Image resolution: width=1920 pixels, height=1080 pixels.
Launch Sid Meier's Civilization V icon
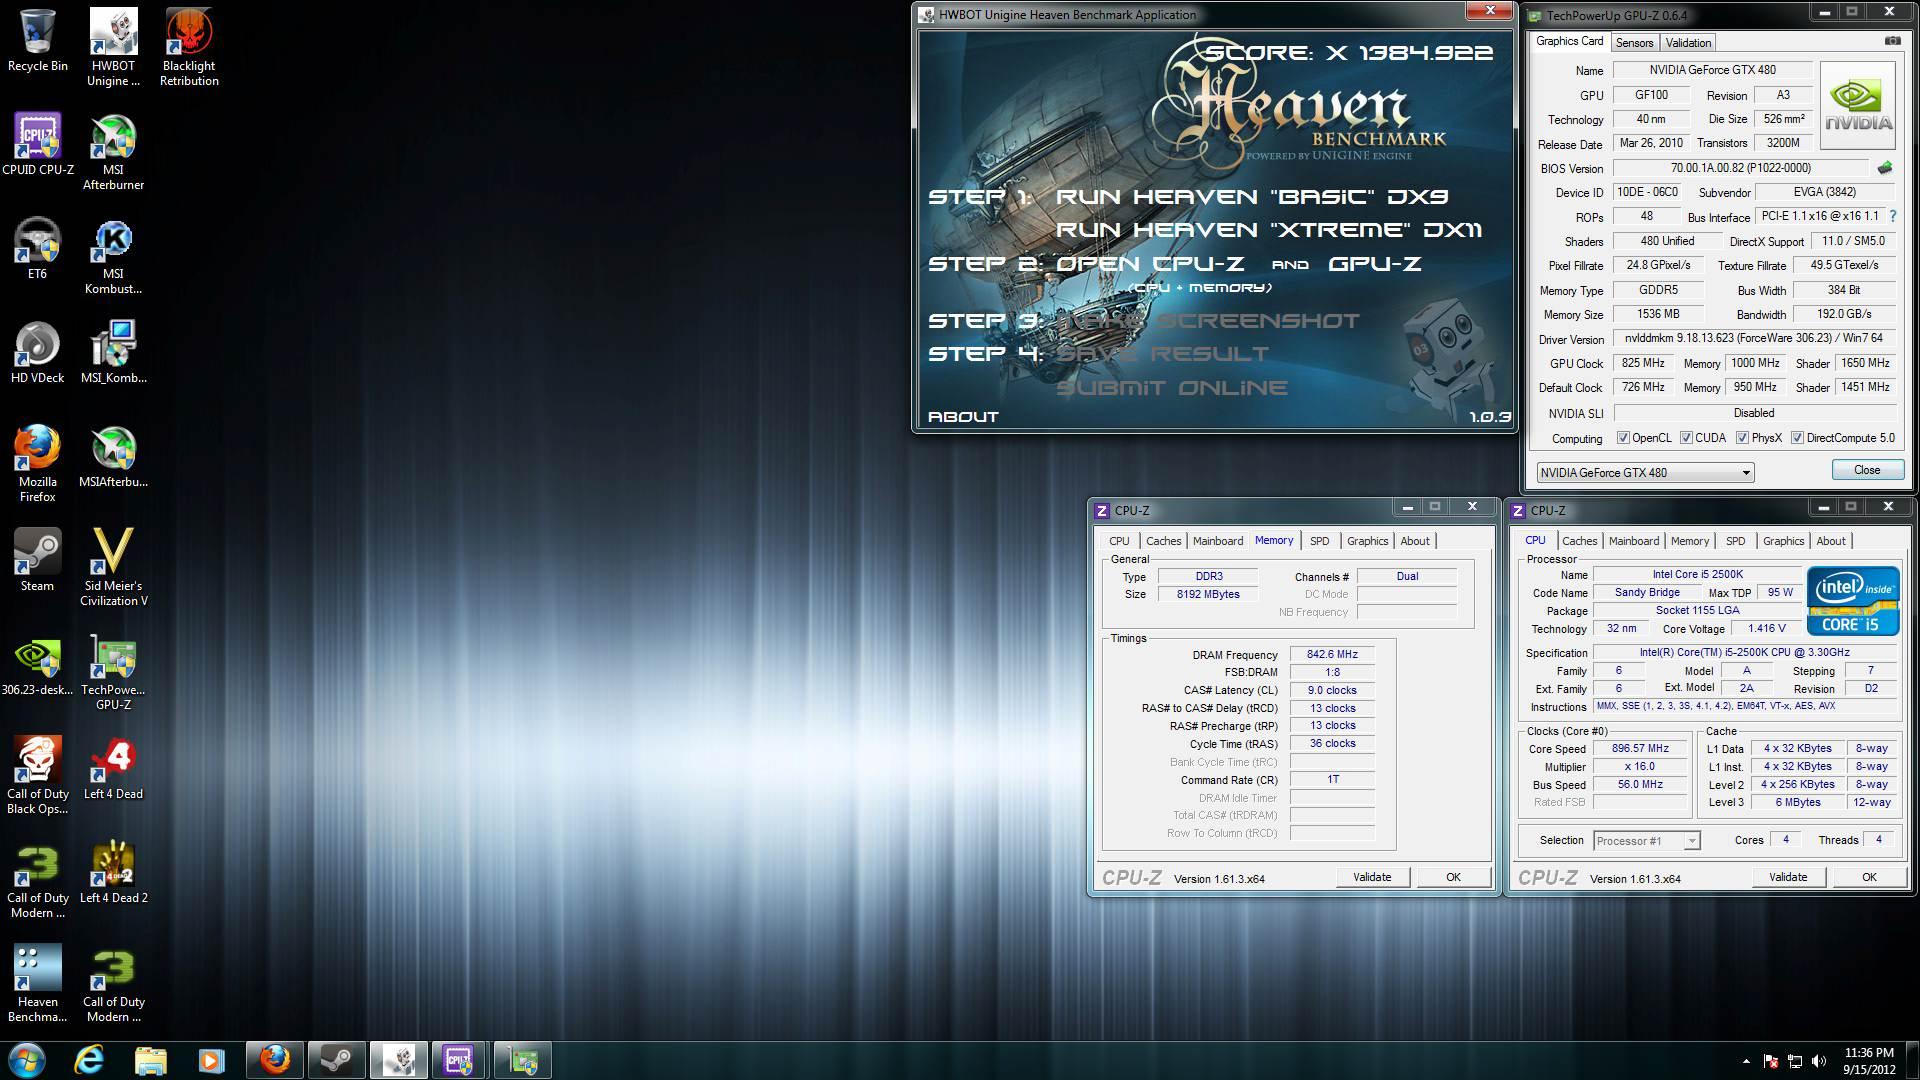pyautogui.click(x=113, y=568)
